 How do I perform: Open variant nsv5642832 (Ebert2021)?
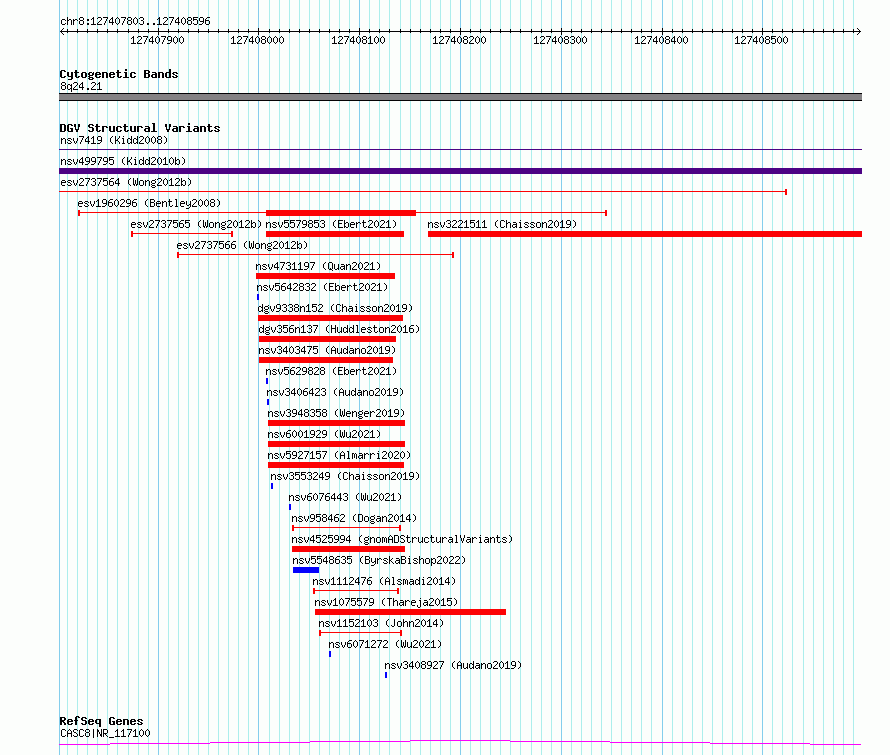pos(322,287)
